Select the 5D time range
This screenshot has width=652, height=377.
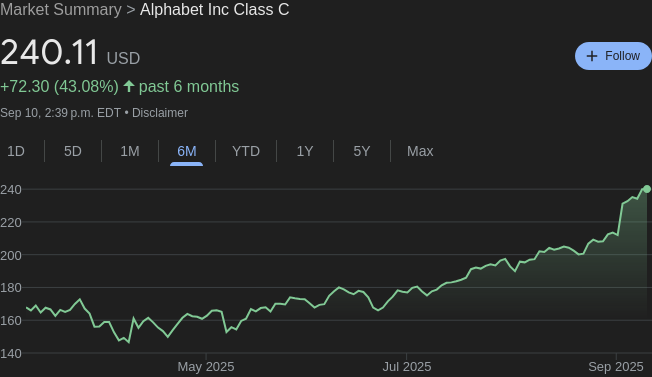click(x=73, y=151)
